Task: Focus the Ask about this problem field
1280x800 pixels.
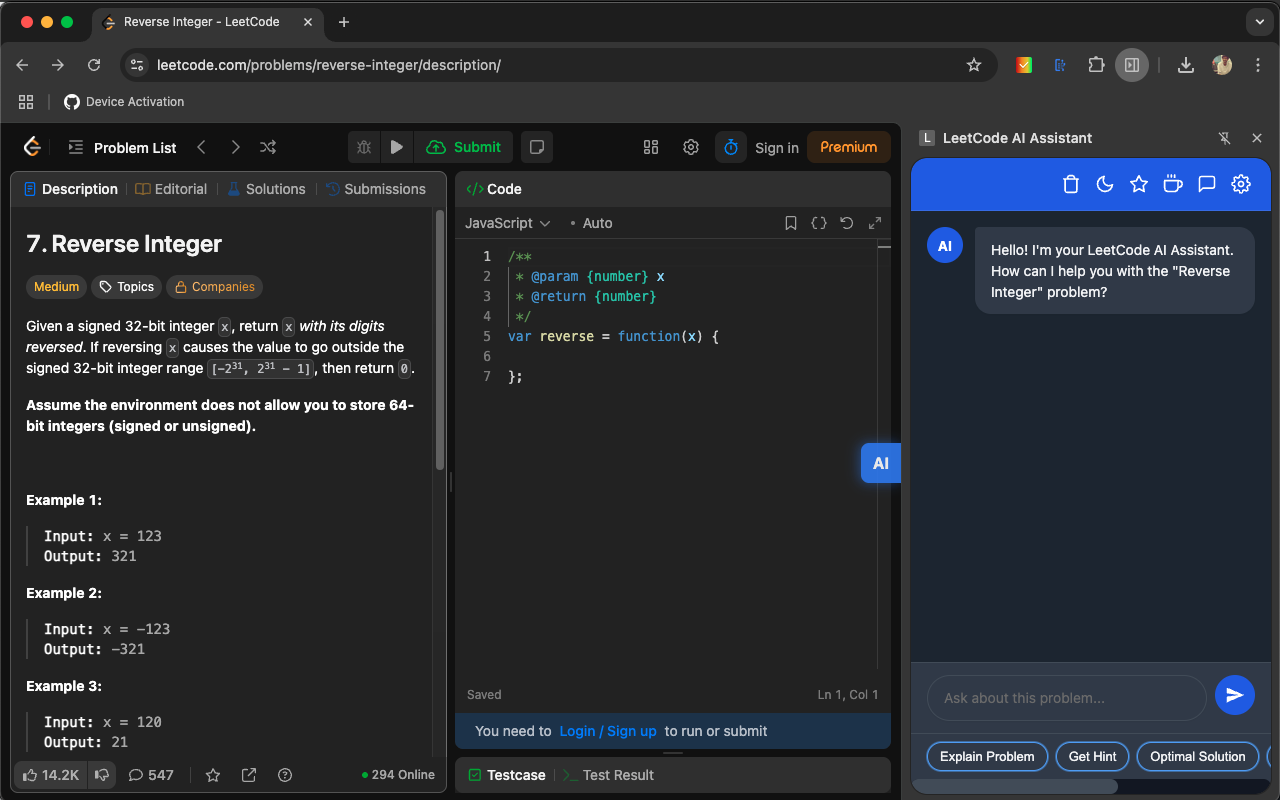Action: 1067,698
